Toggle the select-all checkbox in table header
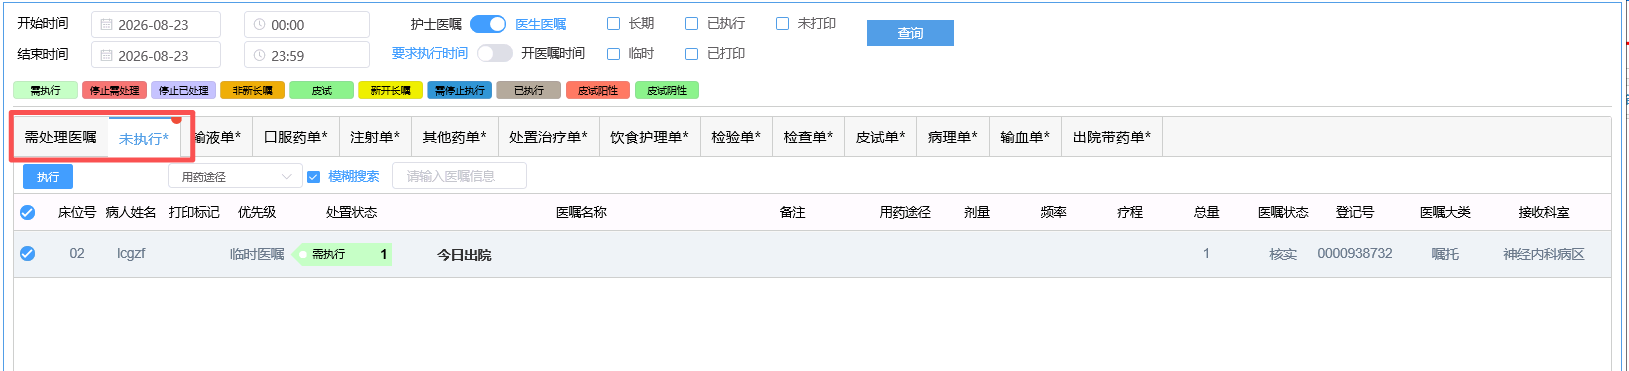This screenshot has width=1629, height=371. (x=27, y=212)
